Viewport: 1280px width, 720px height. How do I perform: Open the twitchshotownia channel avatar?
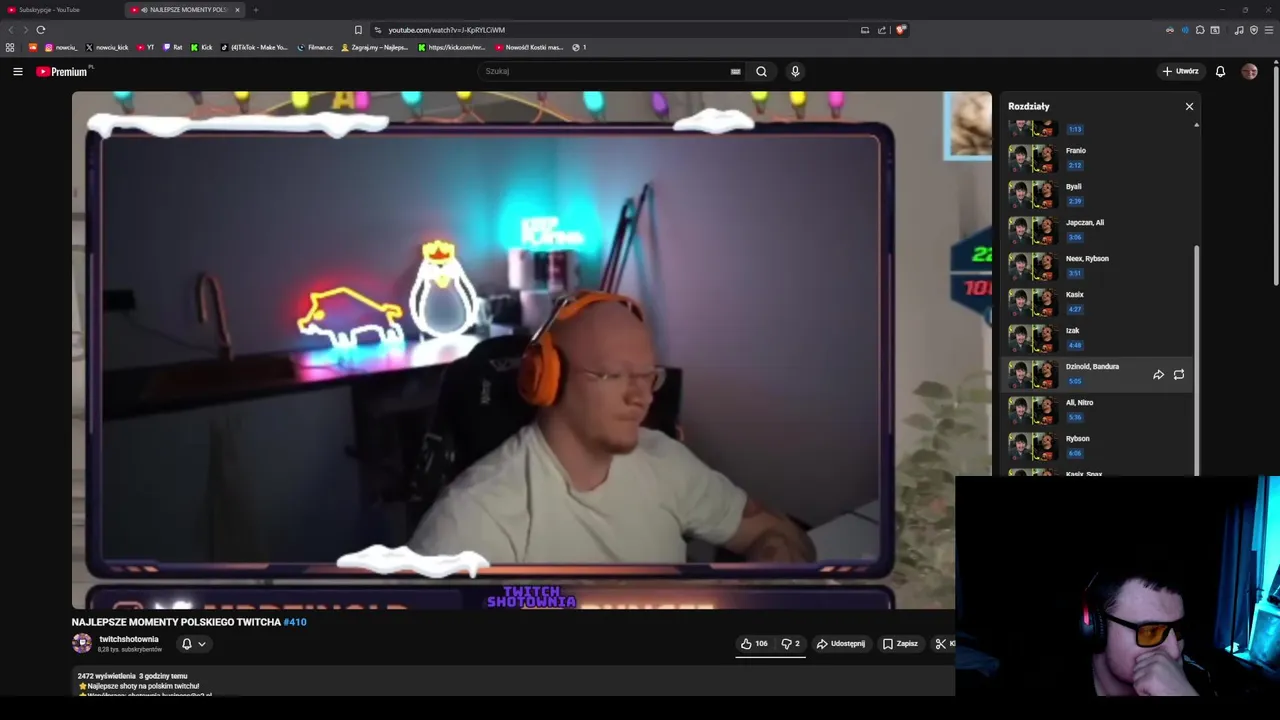pos(82,643)
